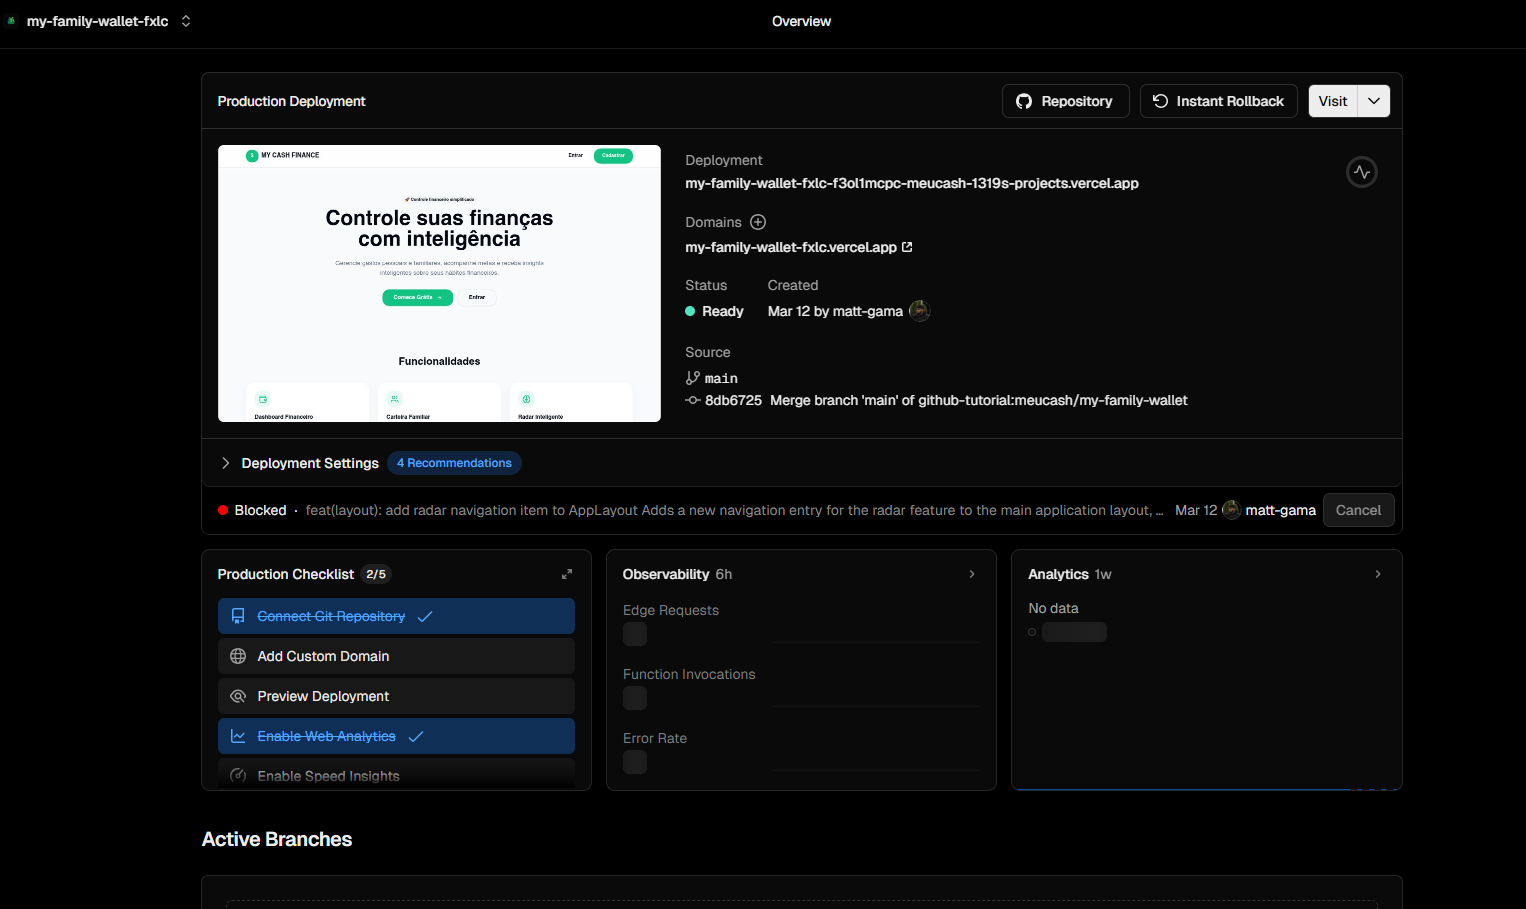The height and width of the screenshot is (909, 1526).
Task: Click the chart icon for Enable Web Analytics
Action: pos(238,736)
